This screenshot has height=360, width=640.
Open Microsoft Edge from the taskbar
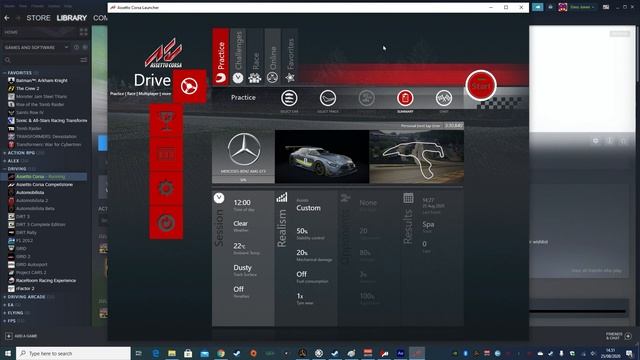pos(156,353)
